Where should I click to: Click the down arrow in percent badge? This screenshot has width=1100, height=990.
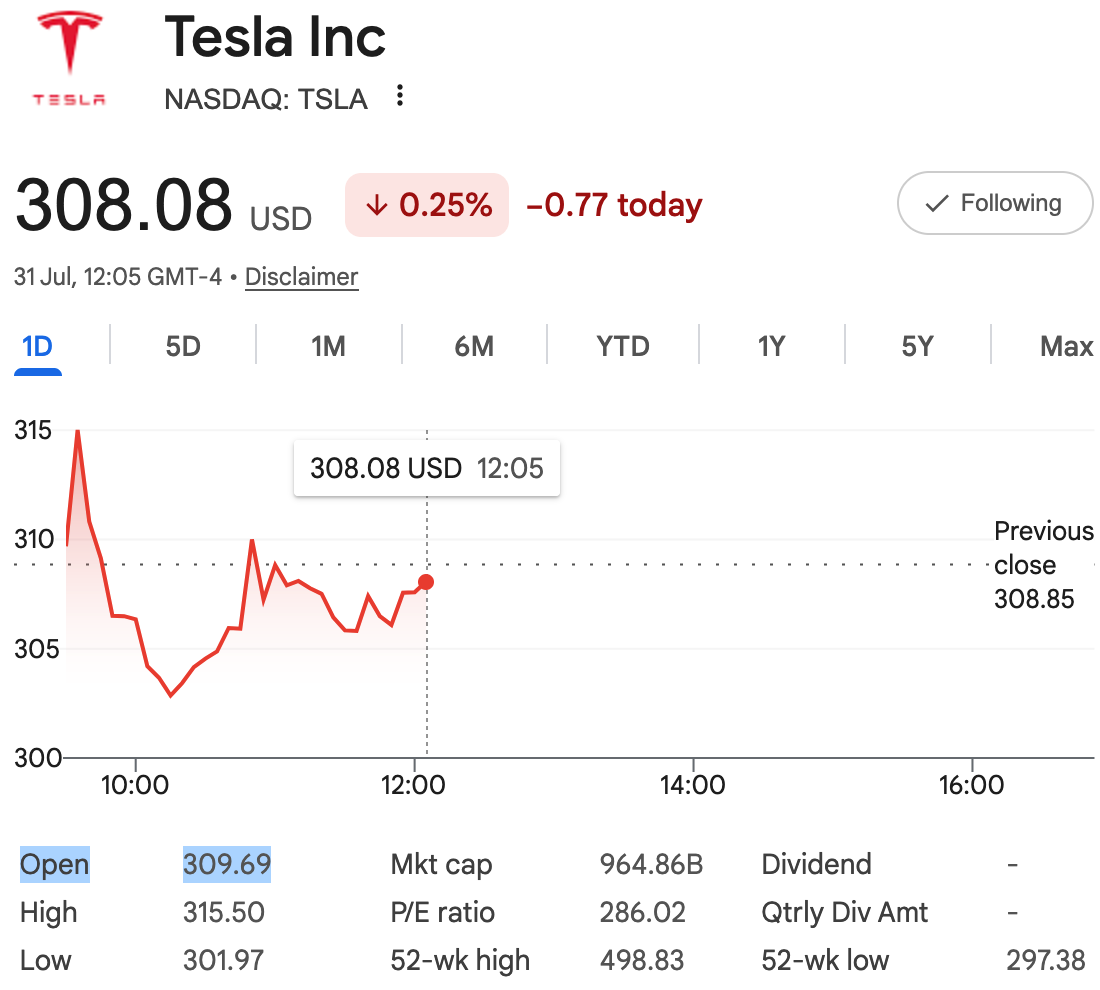[377, 206]
